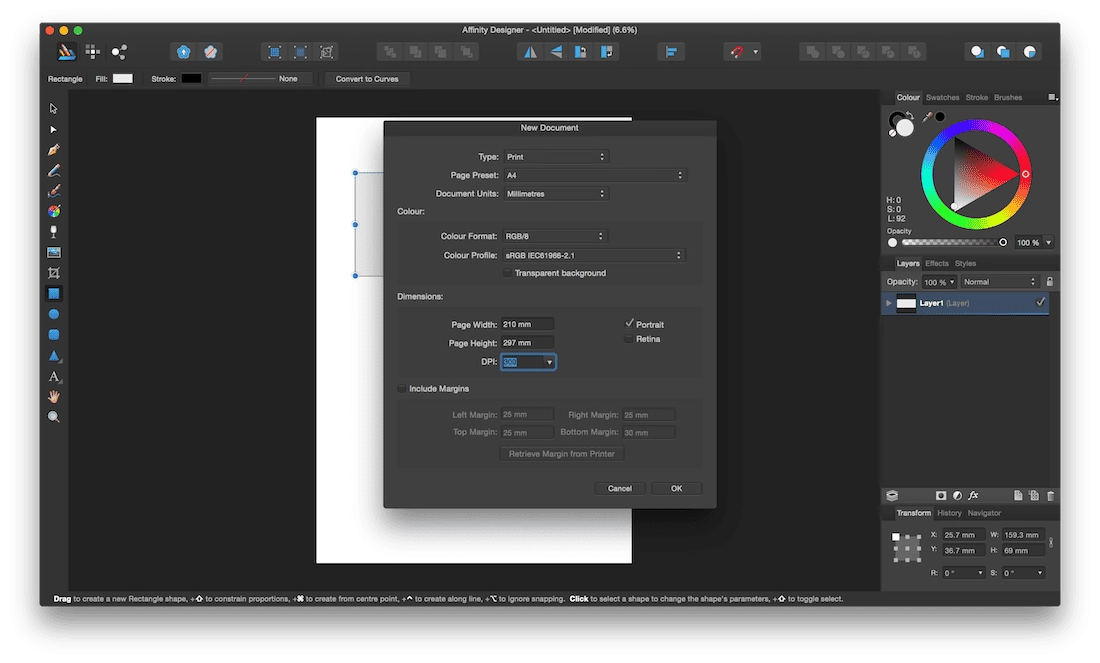Click the layer effects fx icon
The width and height of the screenshot is (1100, 663).
[x=973, y=495]
